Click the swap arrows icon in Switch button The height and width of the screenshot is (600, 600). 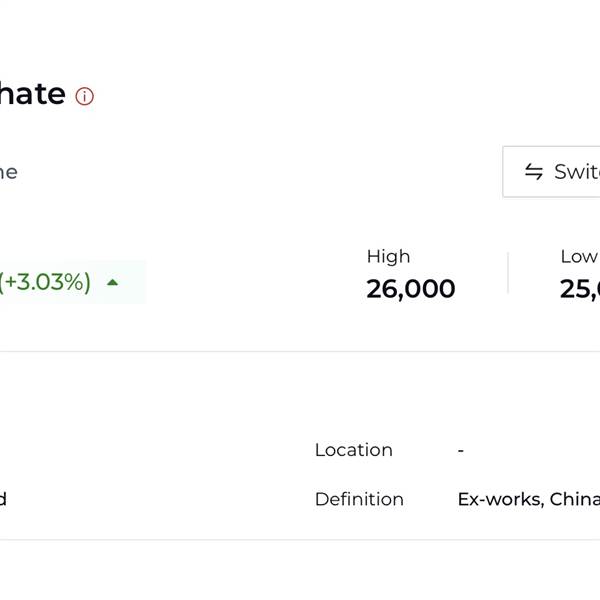(x=534, y=172)
